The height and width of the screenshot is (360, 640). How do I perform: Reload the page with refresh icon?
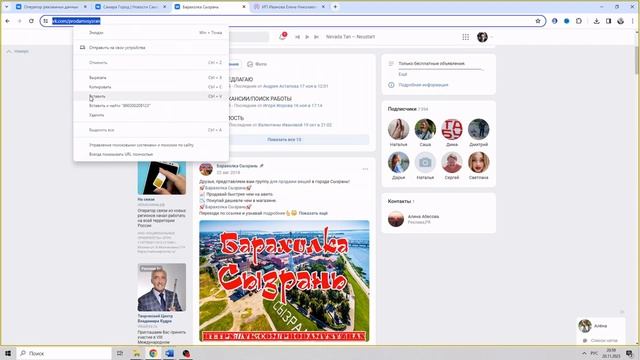(x=31, y=21)
